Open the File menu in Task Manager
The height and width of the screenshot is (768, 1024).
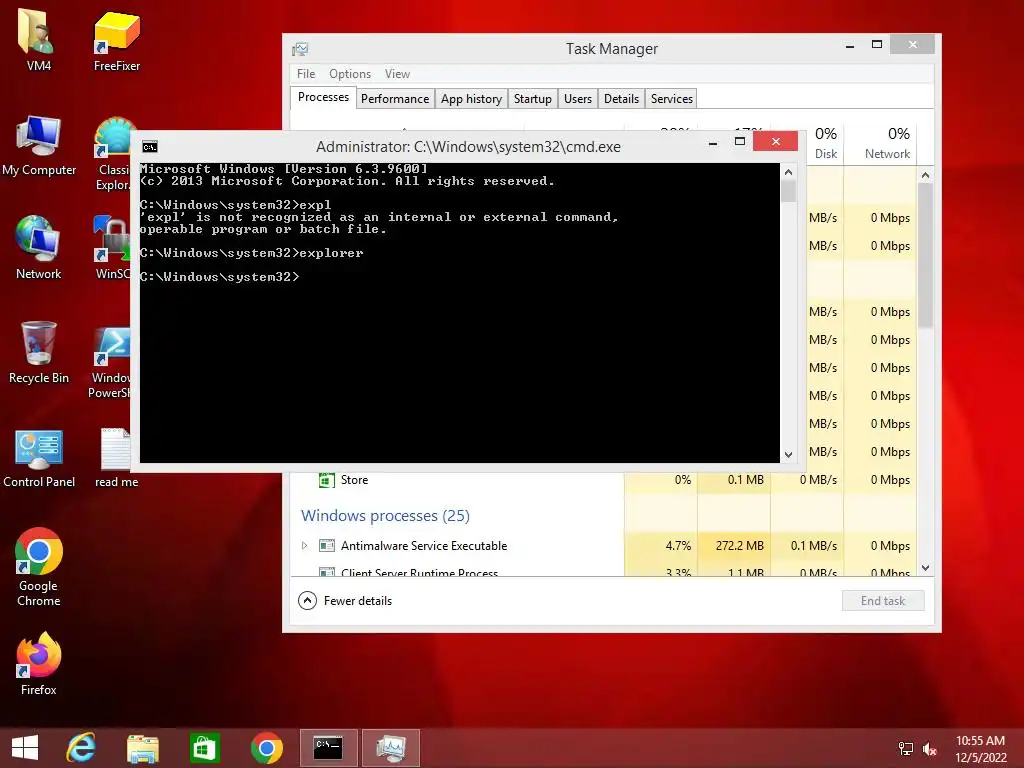click(306, 74)
